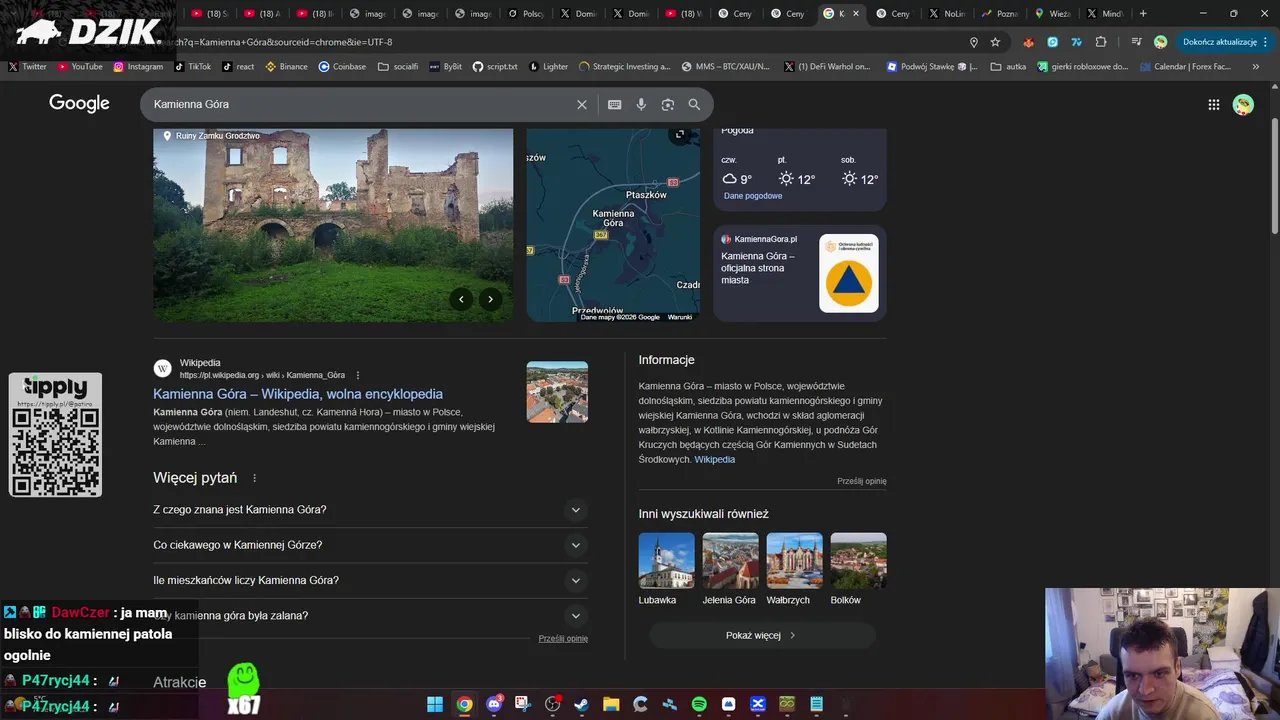Screen dimensions: 1280x720
Task: Switch to the Poznań browser tab
Action: (x=1000, y=14)
